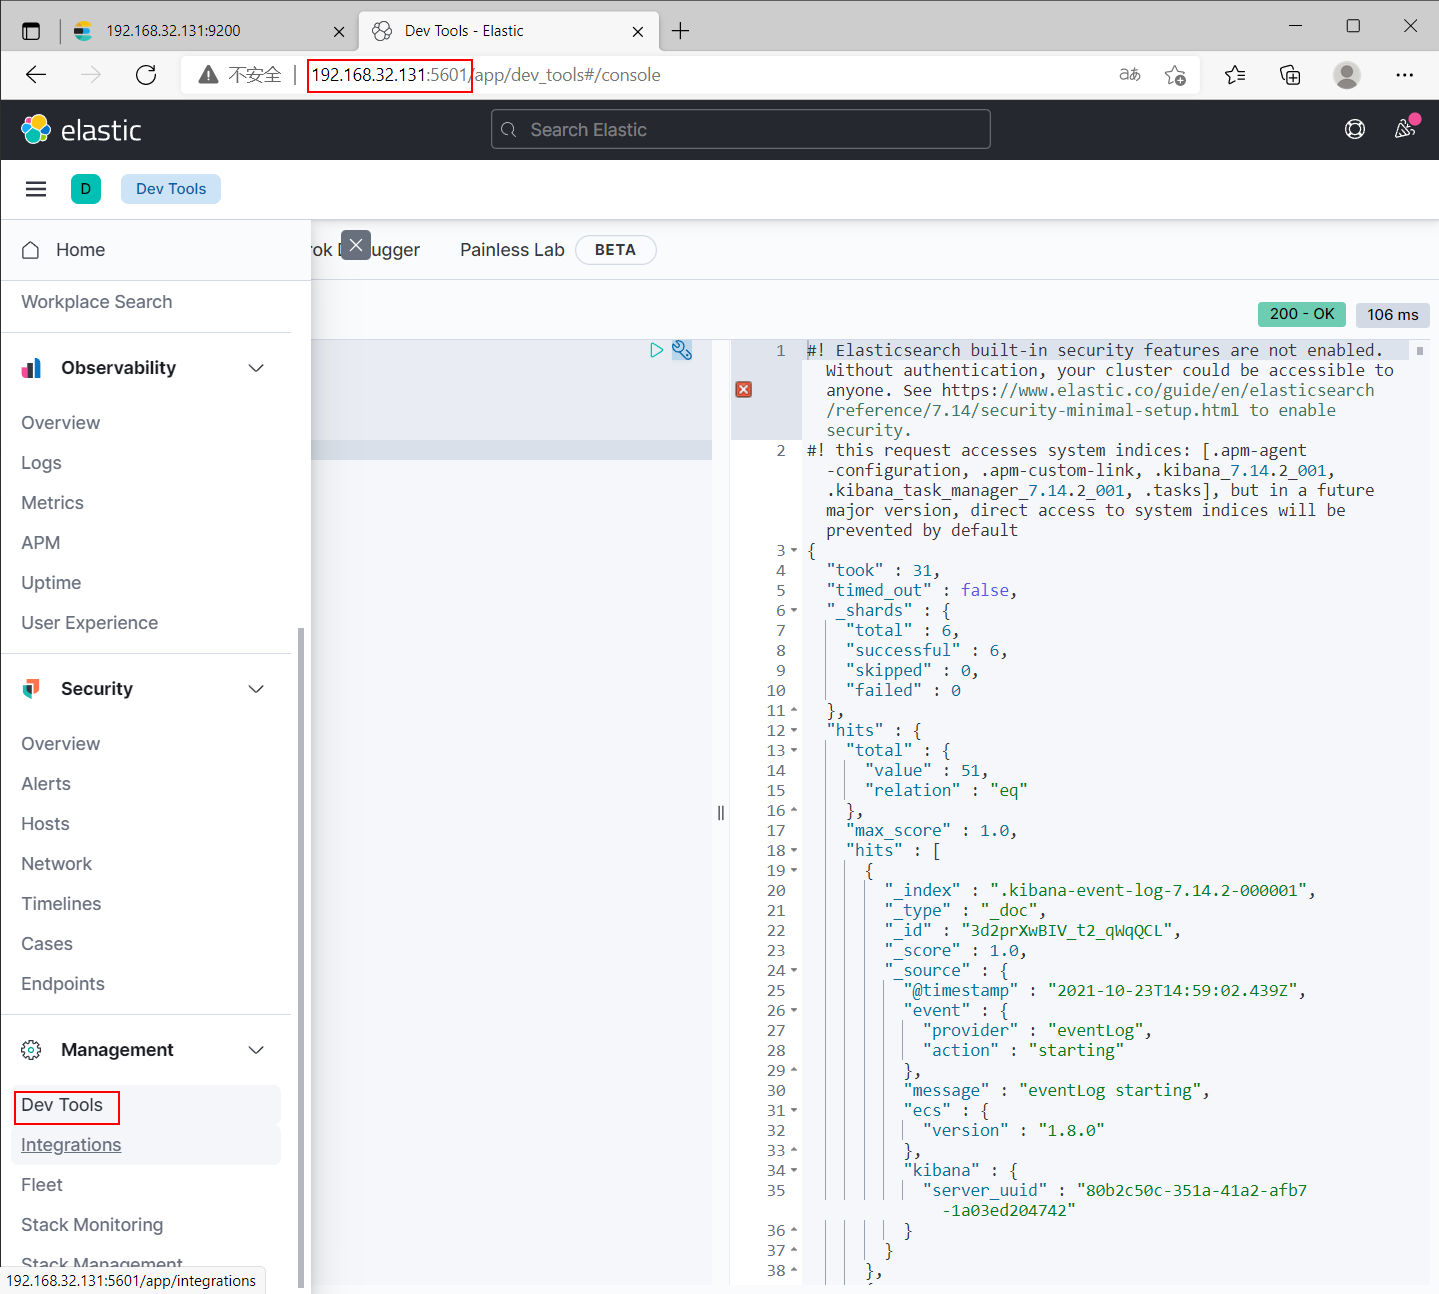Fold the hits object at line 12
The height and width of the screenshot is (1294, 1439).
[794, 731]
